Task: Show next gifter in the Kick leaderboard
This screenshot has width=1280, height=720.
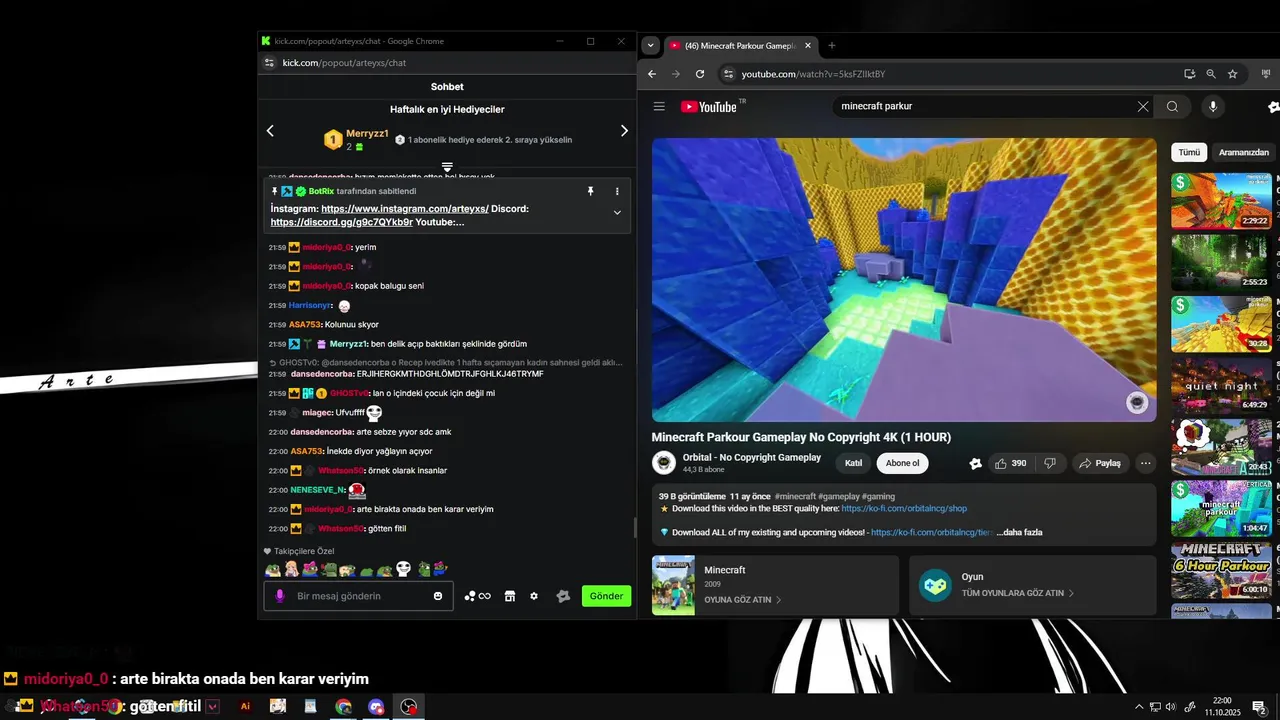Action: tap(624, 131)
